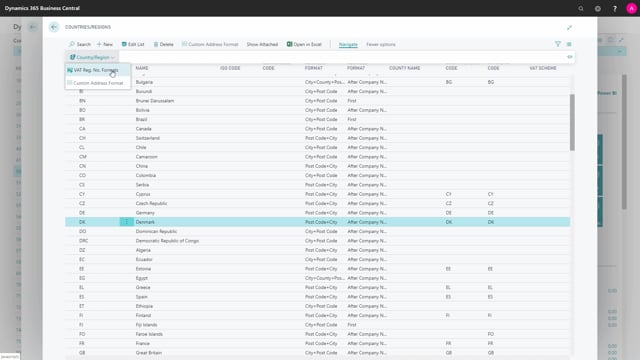Sort by the NAME column header
This screenshot has height=360, width=640.
point(142,68)
